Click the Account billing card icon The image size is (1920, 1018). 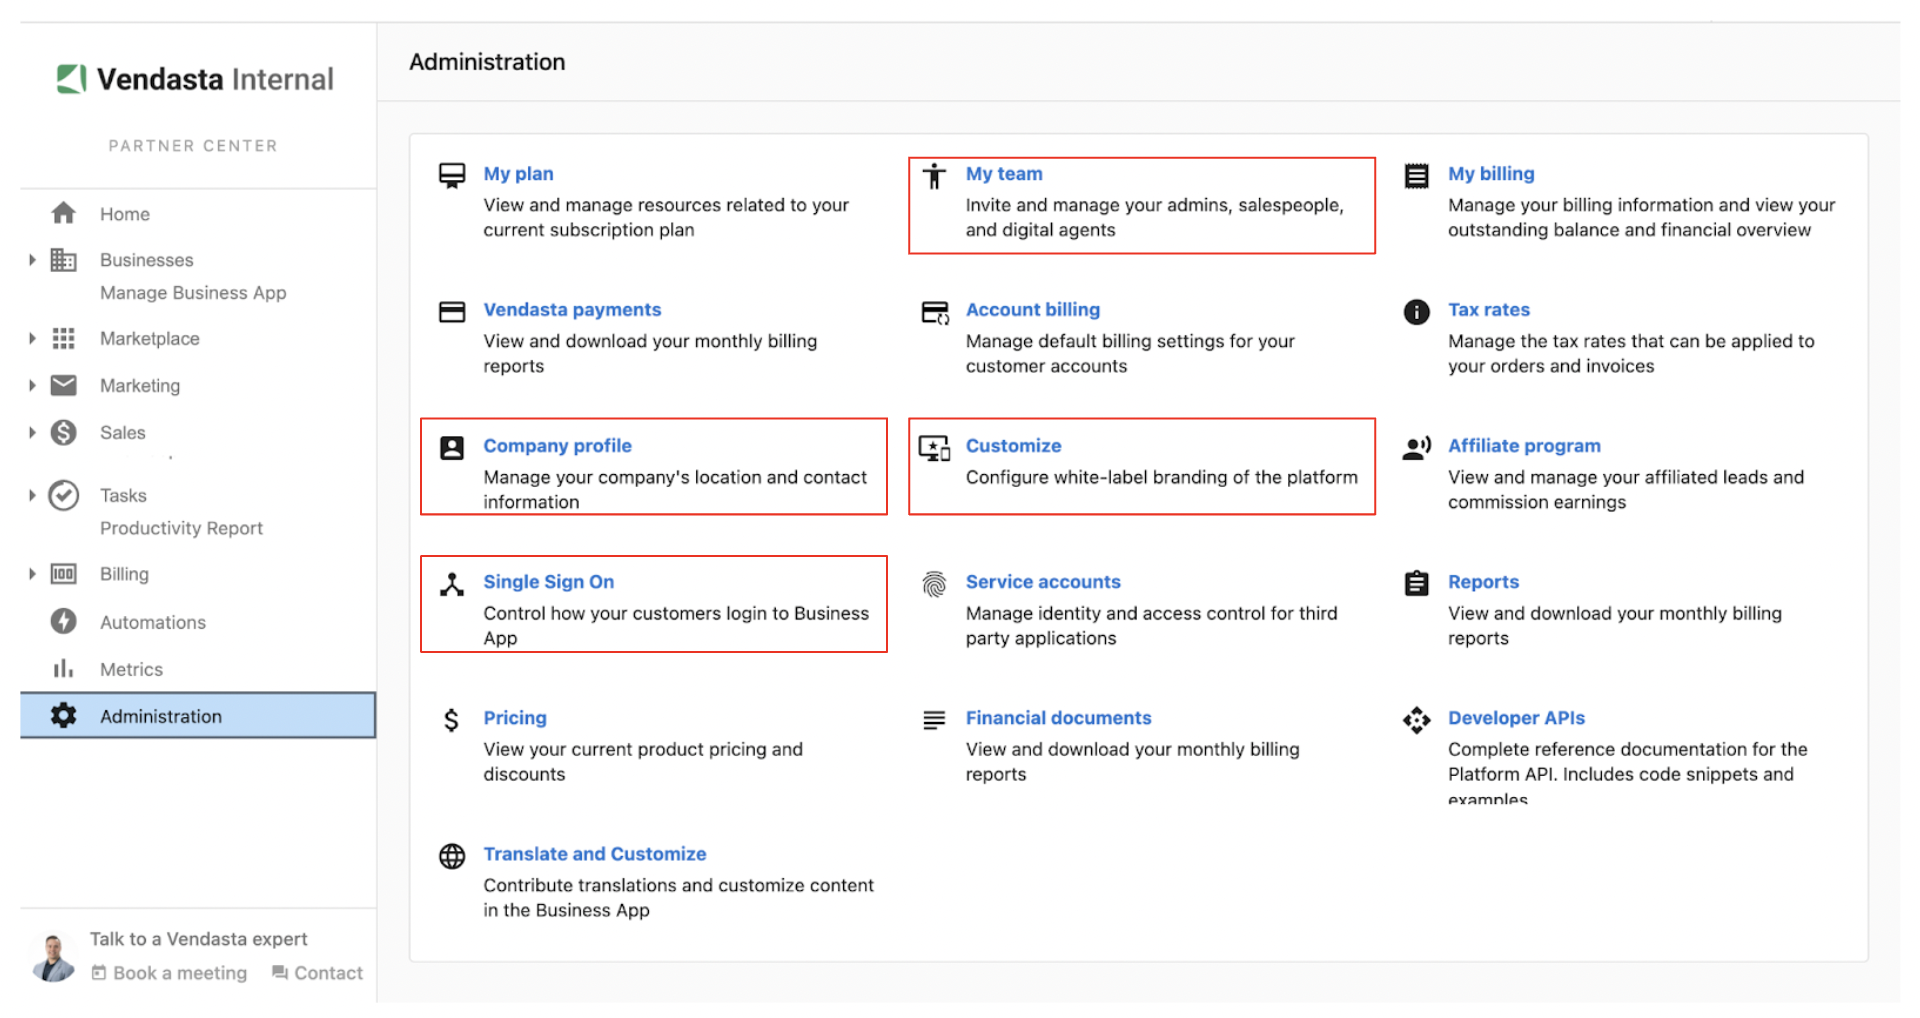coord(935,313)
